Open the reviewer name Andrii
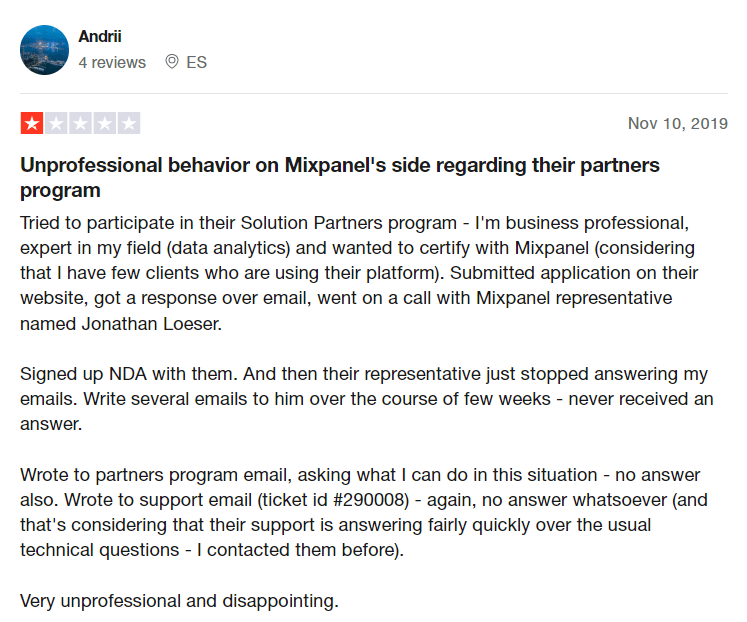Image resolution: width=747 pixels, height=622 pixels. (x=102, y=36)
